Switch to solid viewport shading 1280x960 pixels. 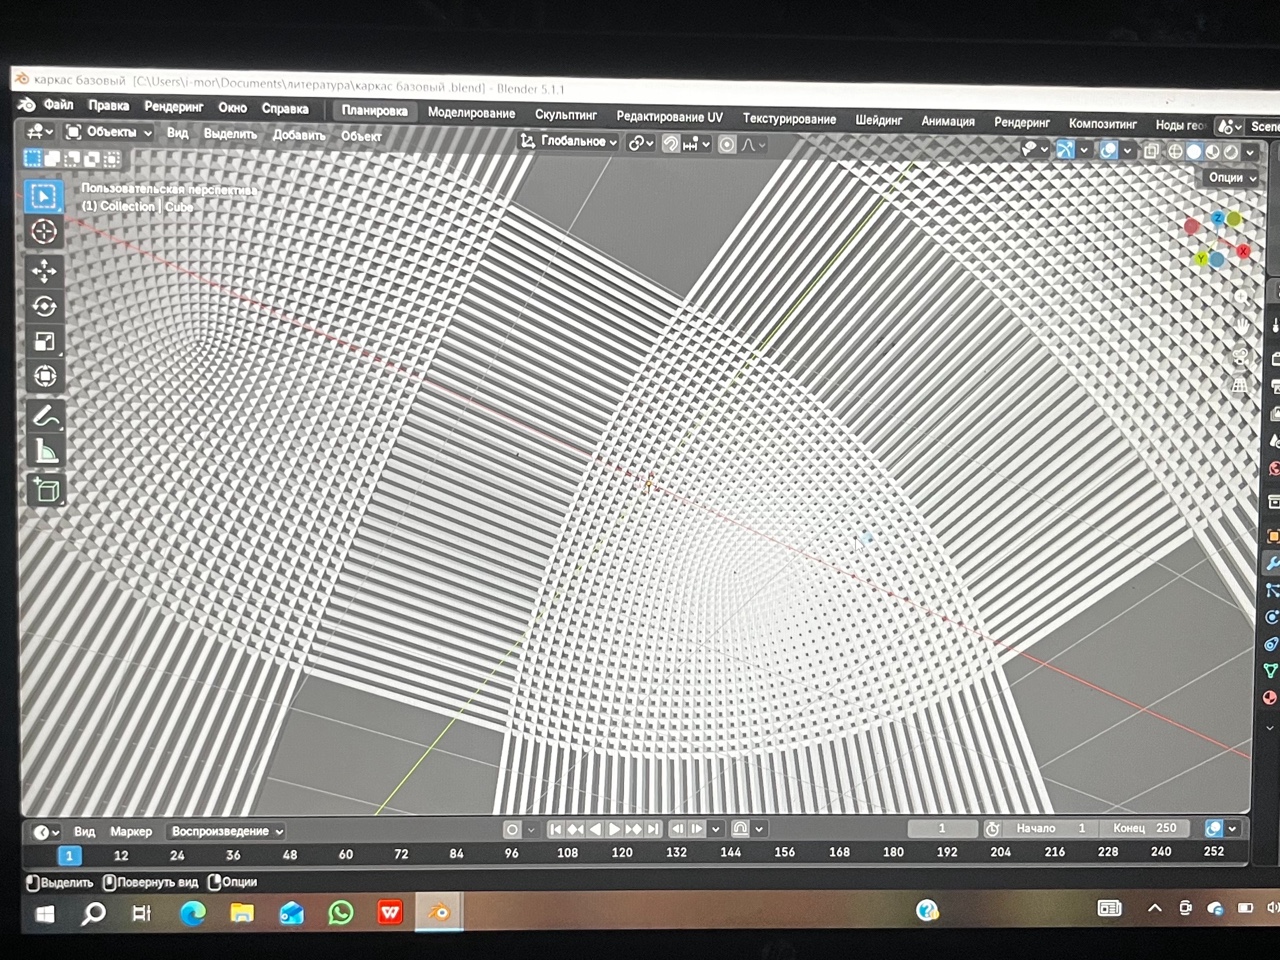1194,152
